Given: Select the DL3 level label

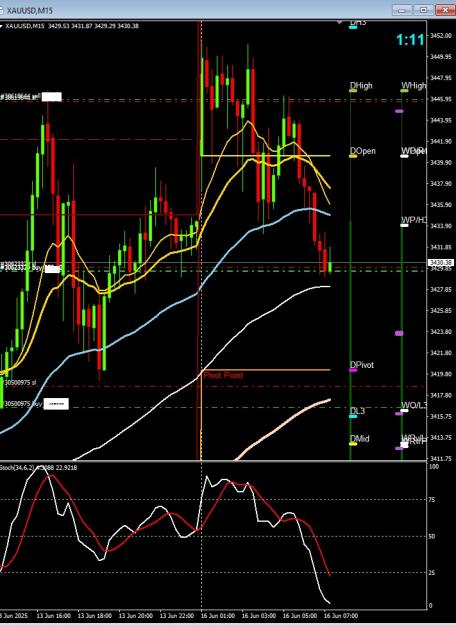Looking at the screenshot, I should point(357,411).
